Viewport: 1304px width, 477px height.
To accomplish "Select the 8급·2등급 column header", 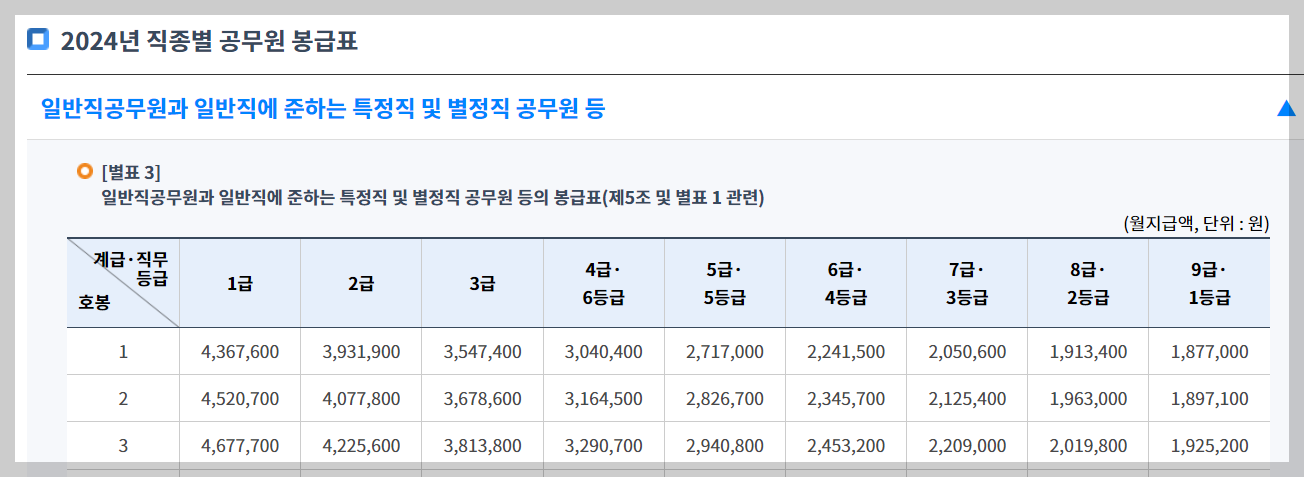I will coord(1088,283).
